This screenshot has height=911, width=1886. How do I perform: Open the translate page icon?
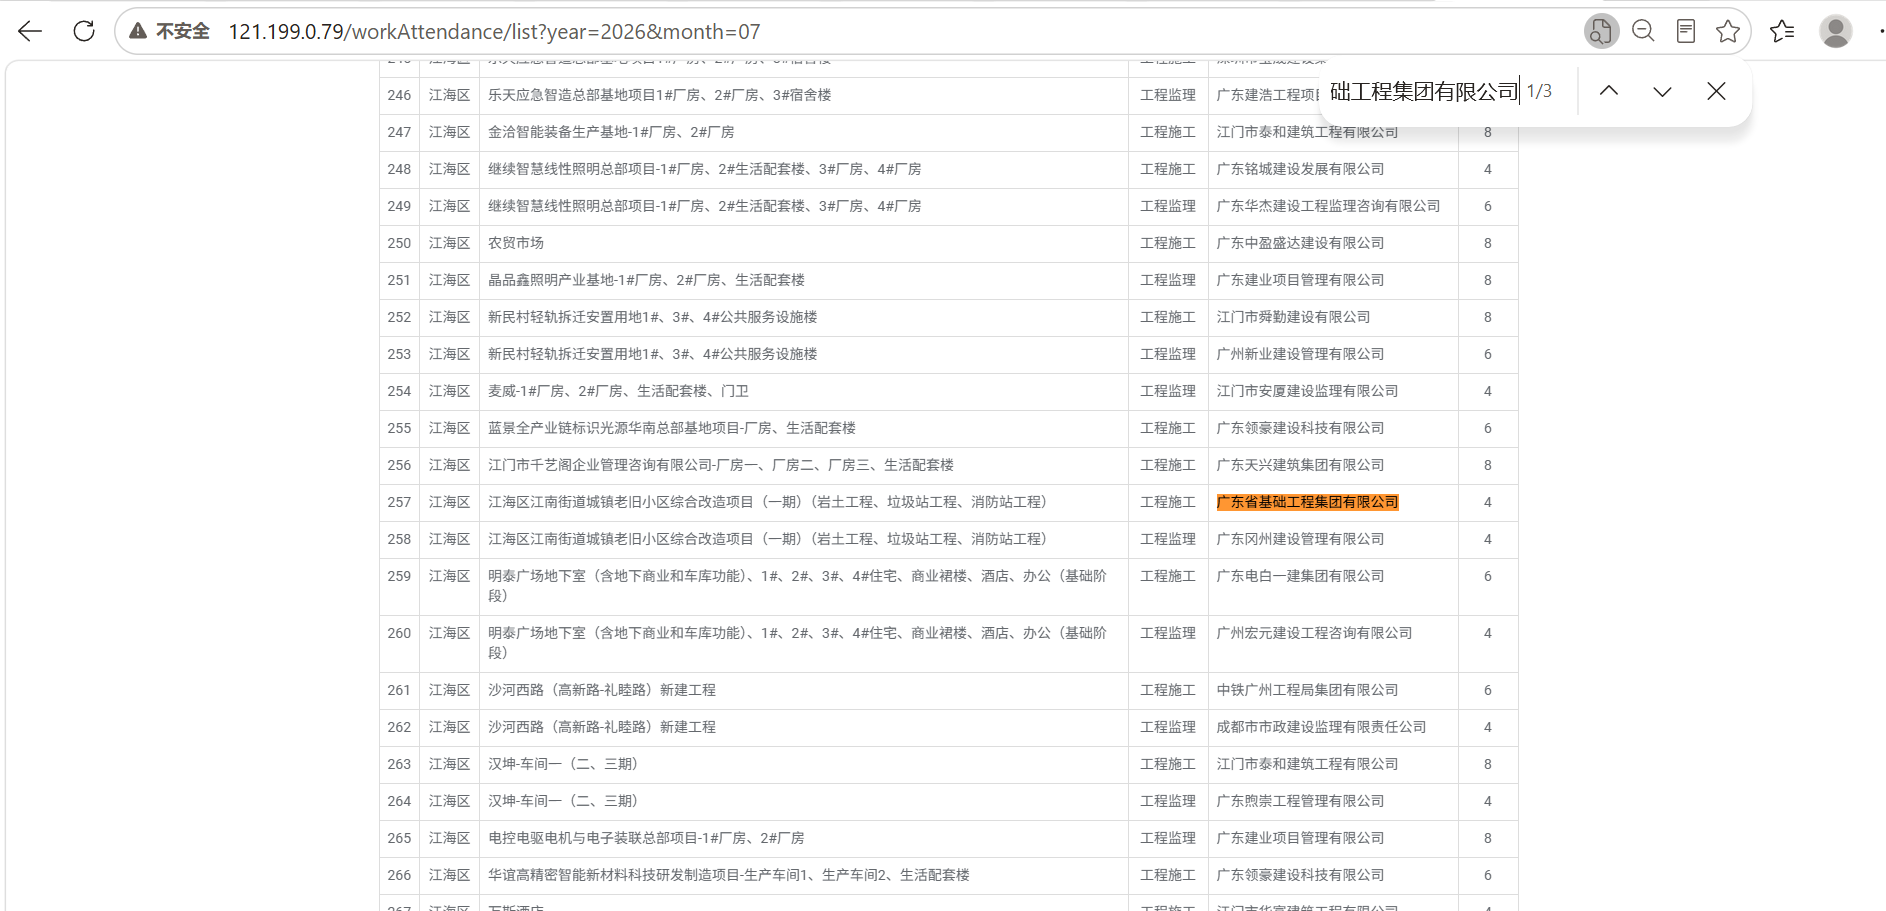click(x=1601, y=31)
